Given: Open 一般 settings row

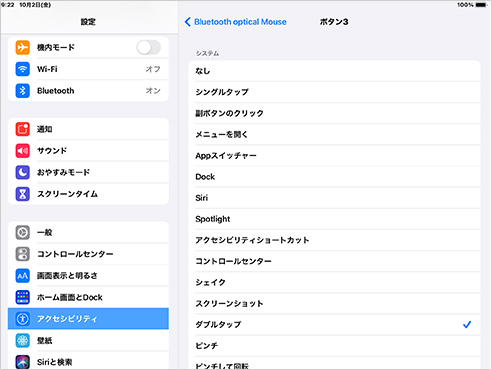Looking at the screenshot, I should 88,232.
